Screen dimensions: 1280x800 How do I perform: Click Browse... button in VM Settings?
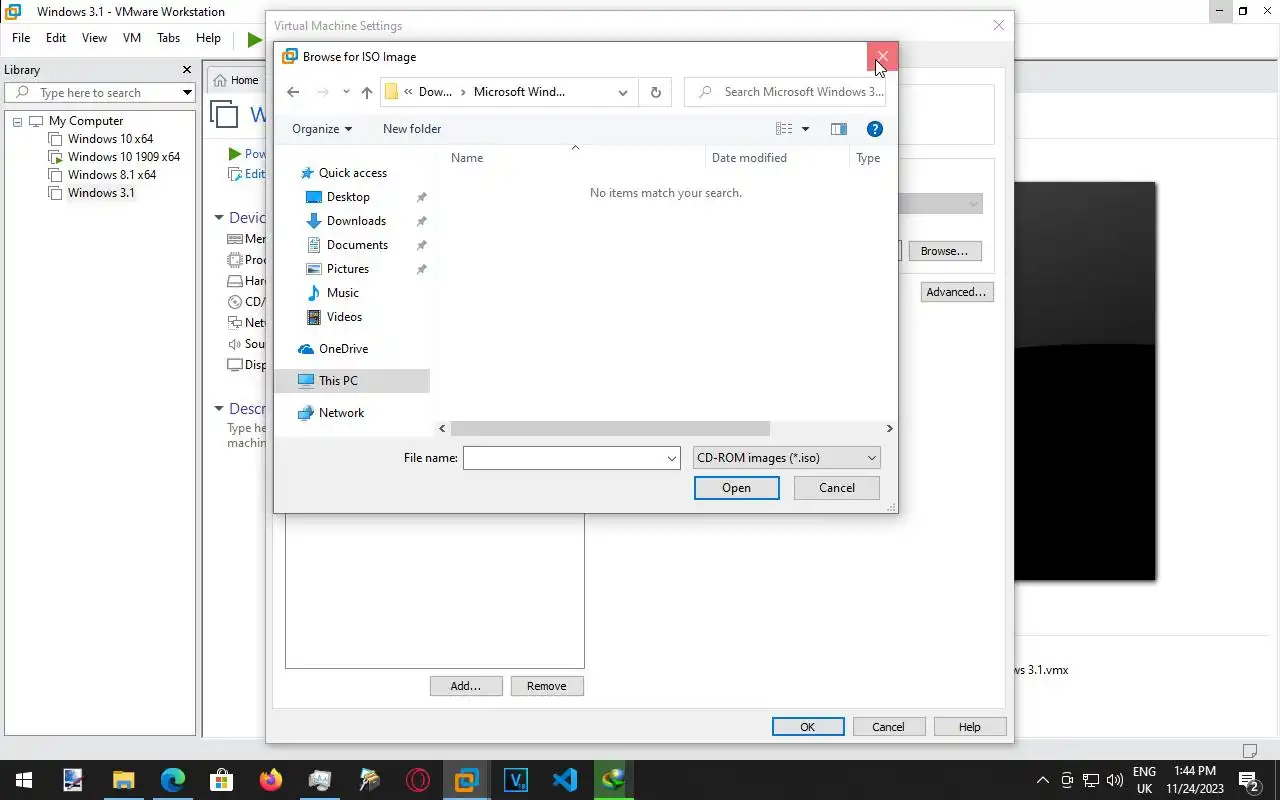945,251
